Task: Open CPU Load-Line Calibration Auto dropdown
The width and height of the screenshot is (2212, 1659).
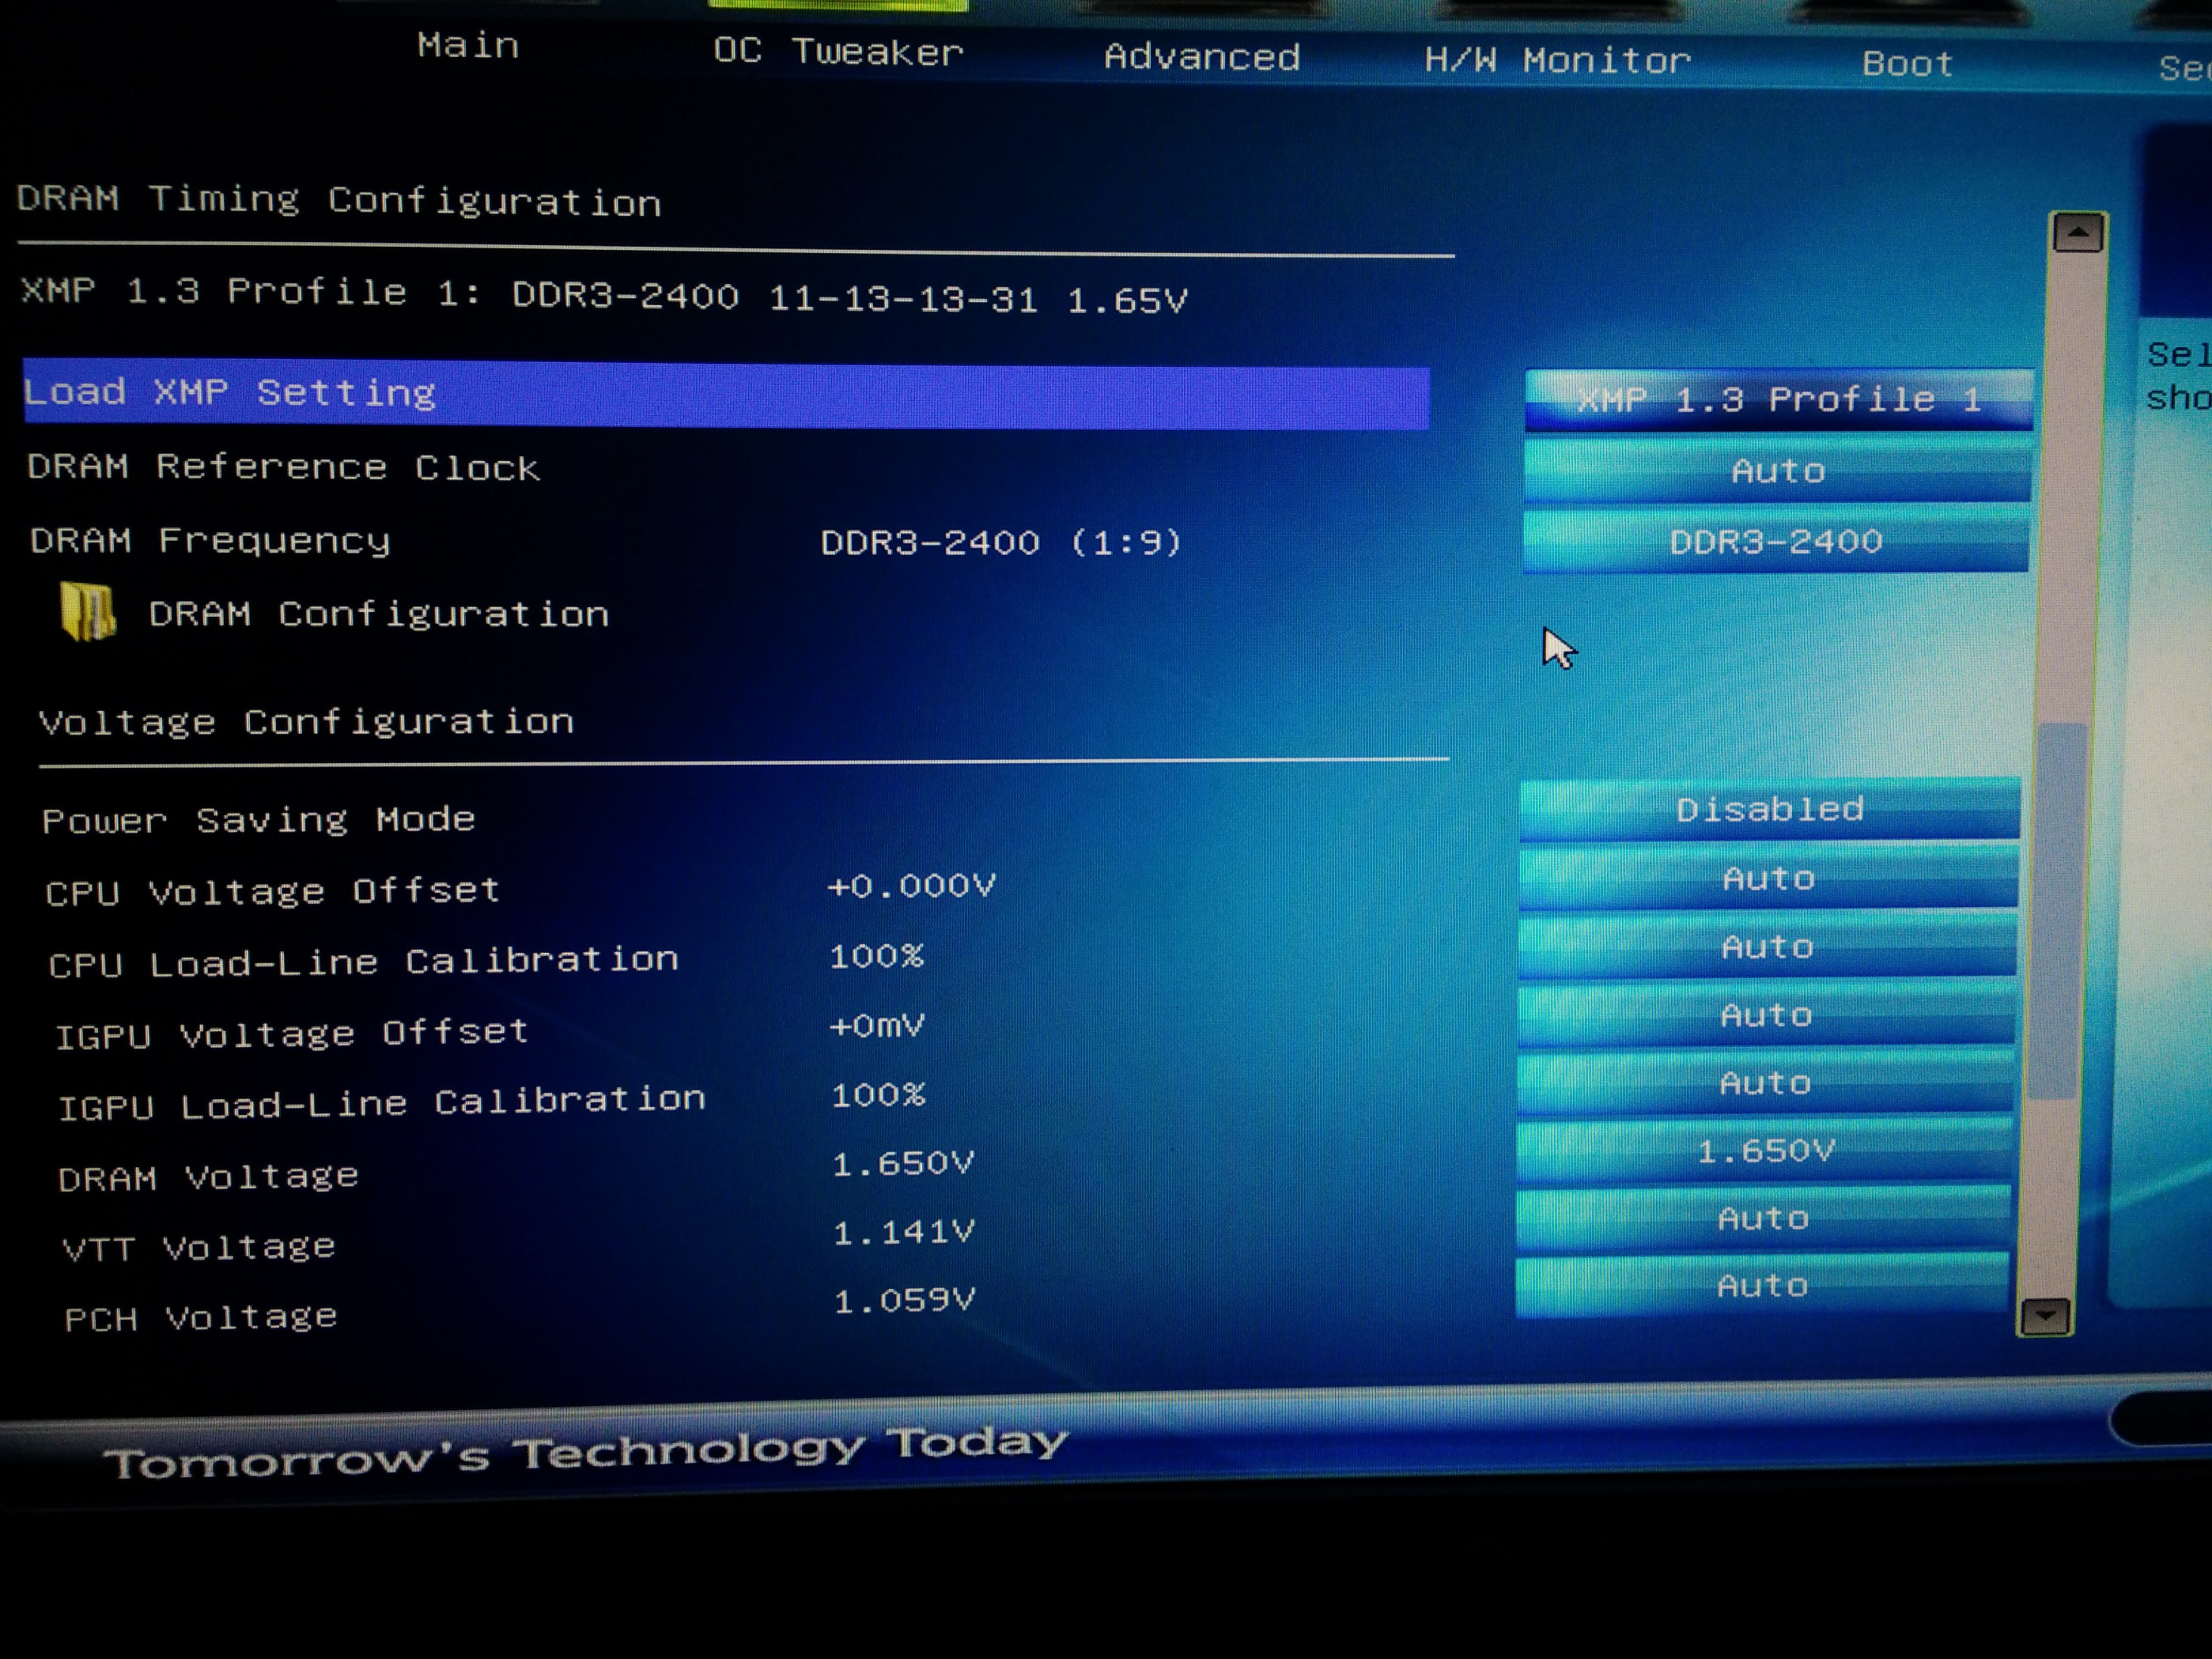Action: (x=1767, y=946)
